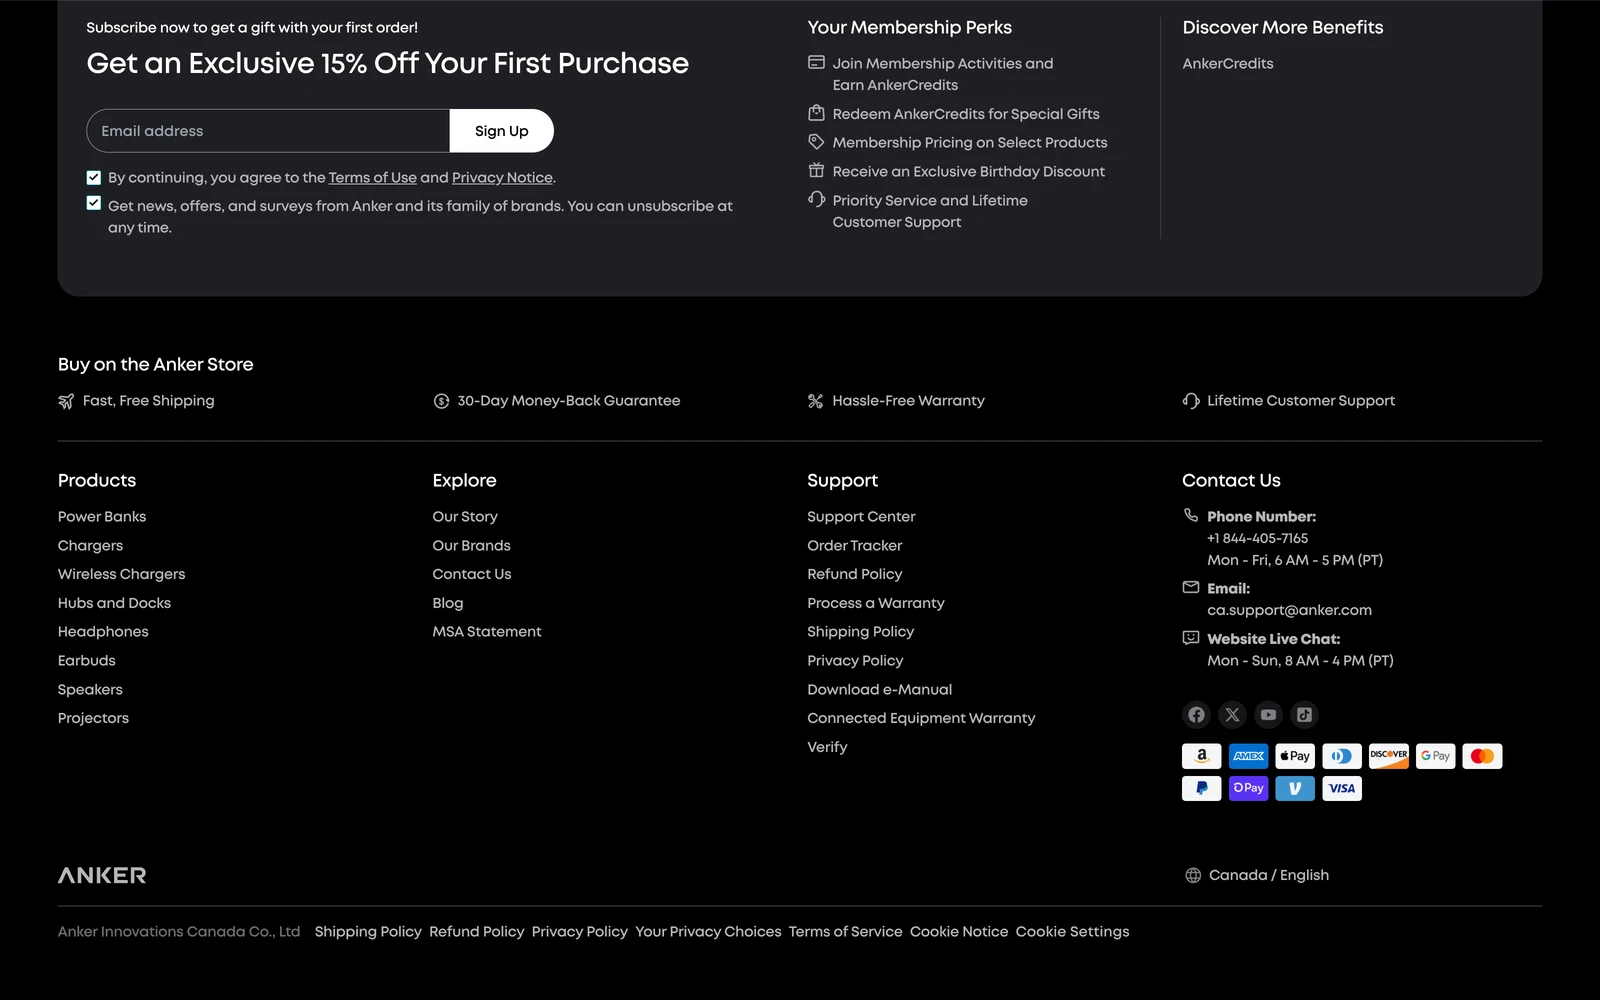Open Earbuds products link
This screenshot has width=1600, height=1000.
click(87, 661)
